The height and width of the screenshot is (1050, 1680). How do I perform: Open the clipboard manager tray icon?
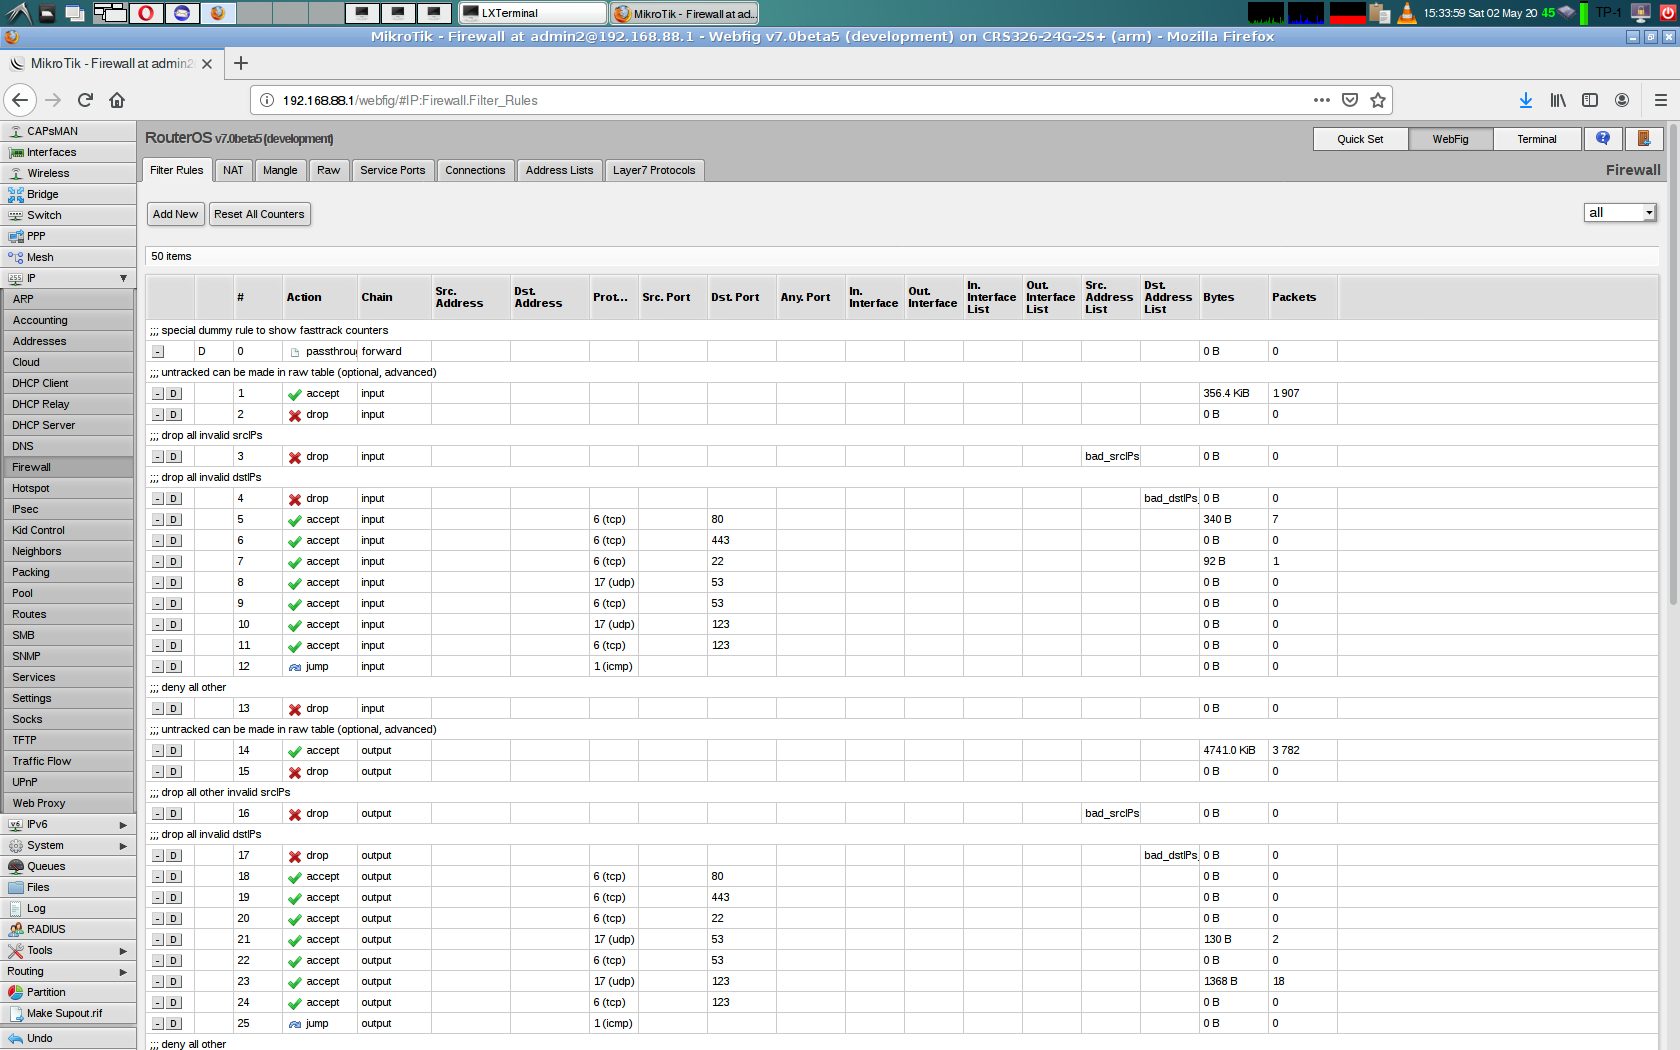1380,13
